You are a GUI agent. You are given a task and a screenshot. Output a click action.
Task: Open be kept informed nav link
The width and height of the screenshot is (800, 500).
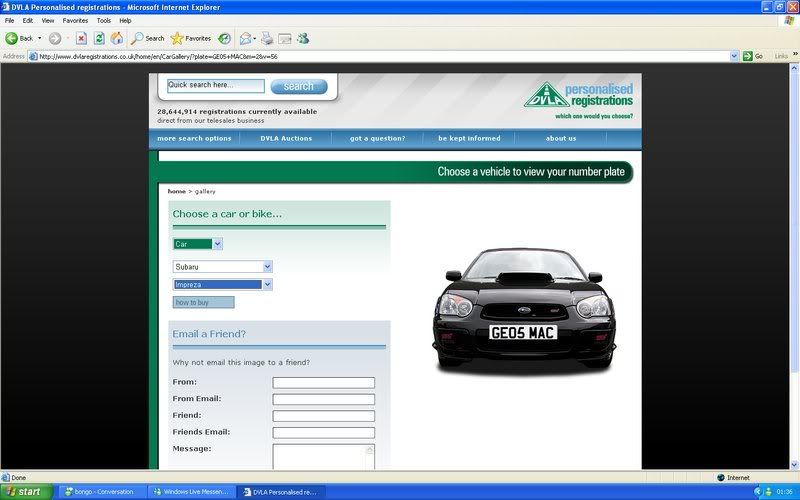pyautogui.click(x=469, y=138)
